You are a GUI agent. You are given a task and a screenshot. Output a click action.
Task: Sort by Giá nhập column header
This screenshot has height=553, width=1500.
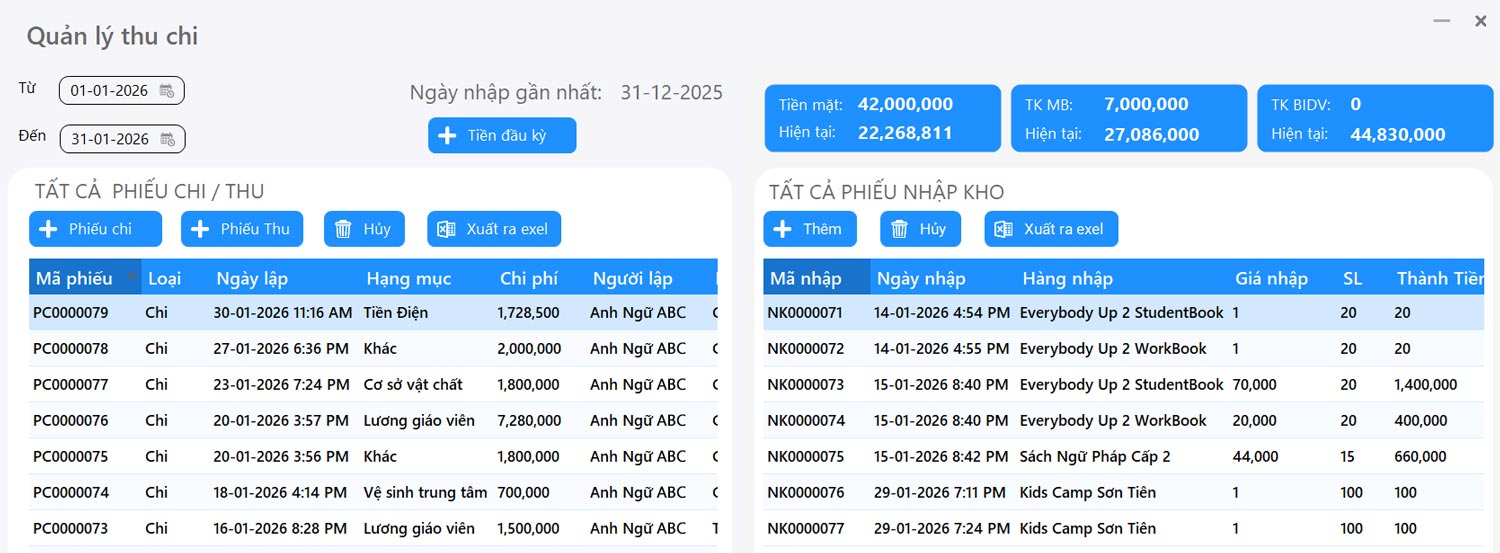[1271, 278]
